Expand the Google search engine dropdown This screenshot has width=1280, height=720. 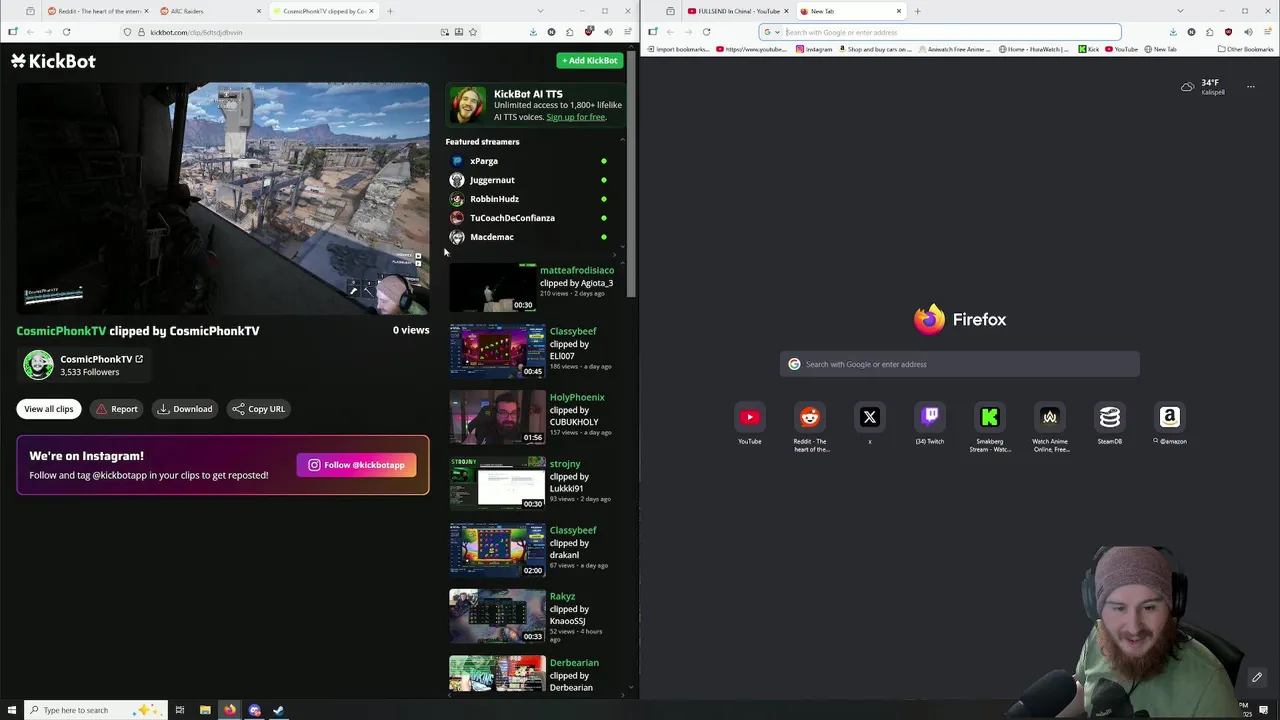point(771,32)
